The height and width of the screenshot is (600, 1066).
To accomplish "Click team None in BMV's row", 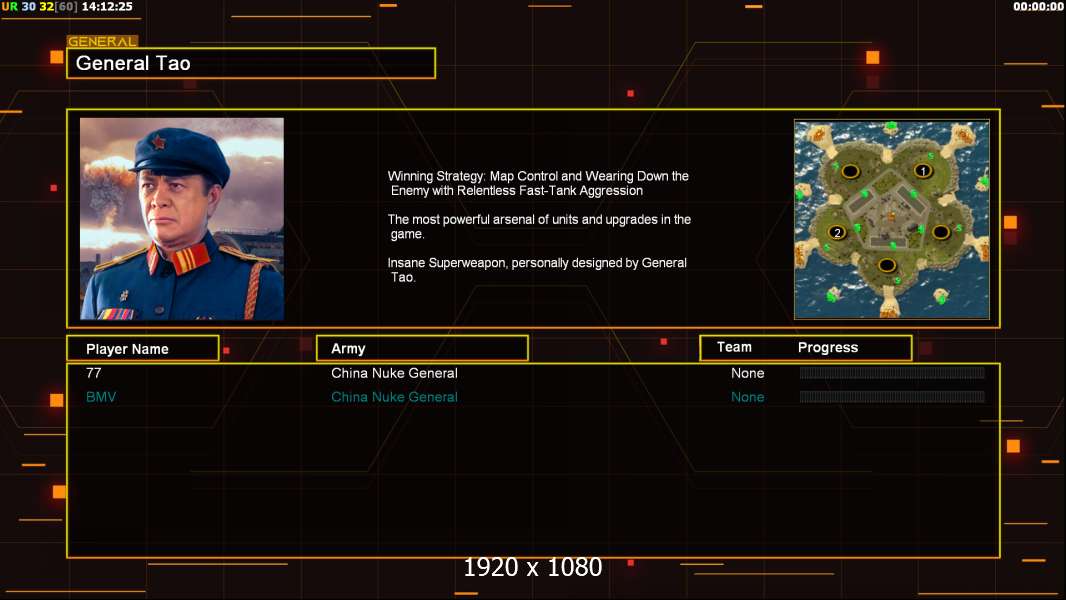I will [x=747, y=397].
